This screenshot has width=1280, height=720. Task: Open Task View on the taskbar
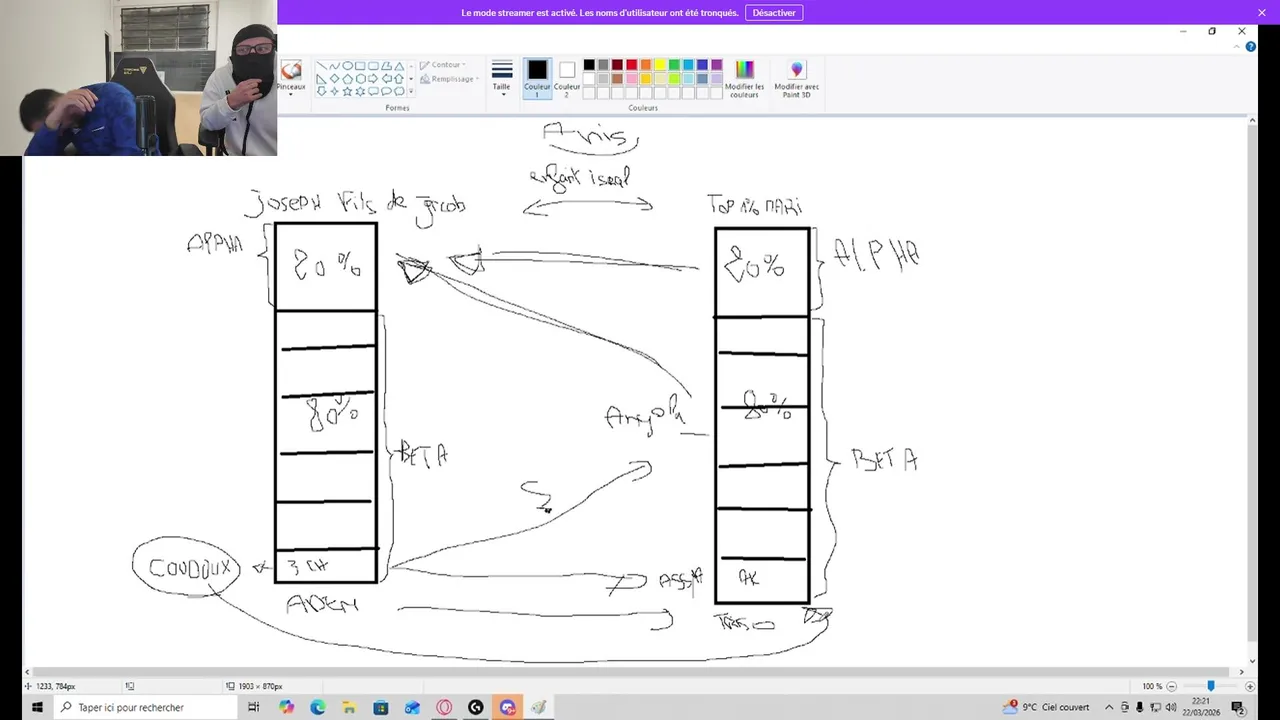click(253, 707)
